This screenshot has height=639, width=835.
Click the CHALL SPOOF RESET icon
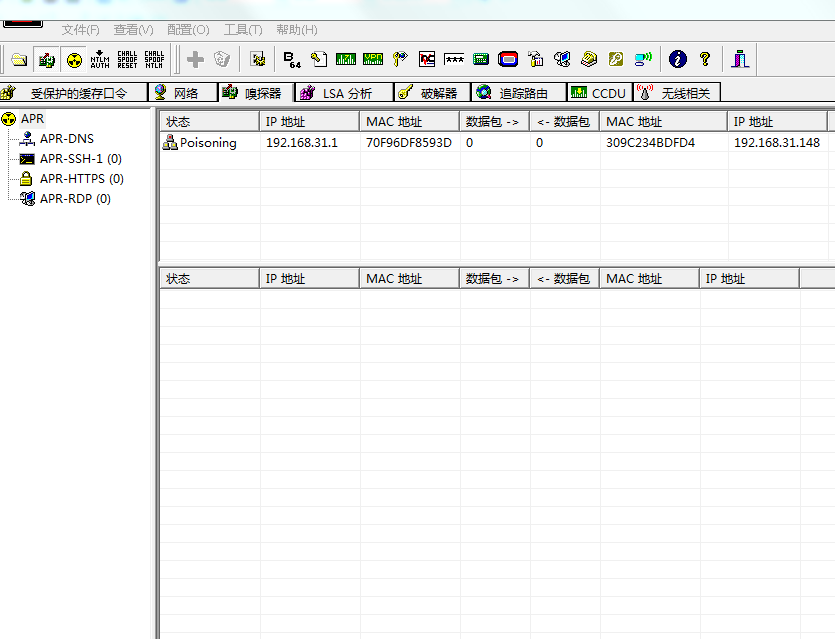coord(127,59)
